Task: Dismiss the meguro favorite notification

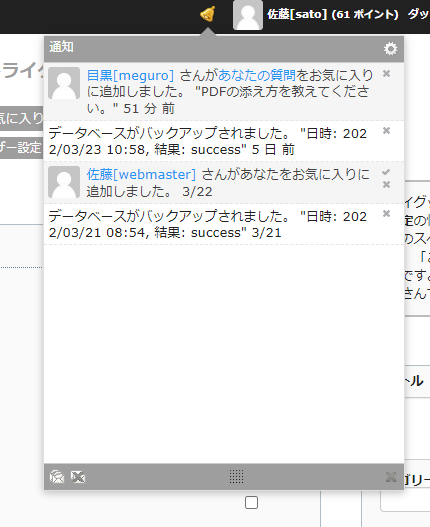Action: click(387, 74)
